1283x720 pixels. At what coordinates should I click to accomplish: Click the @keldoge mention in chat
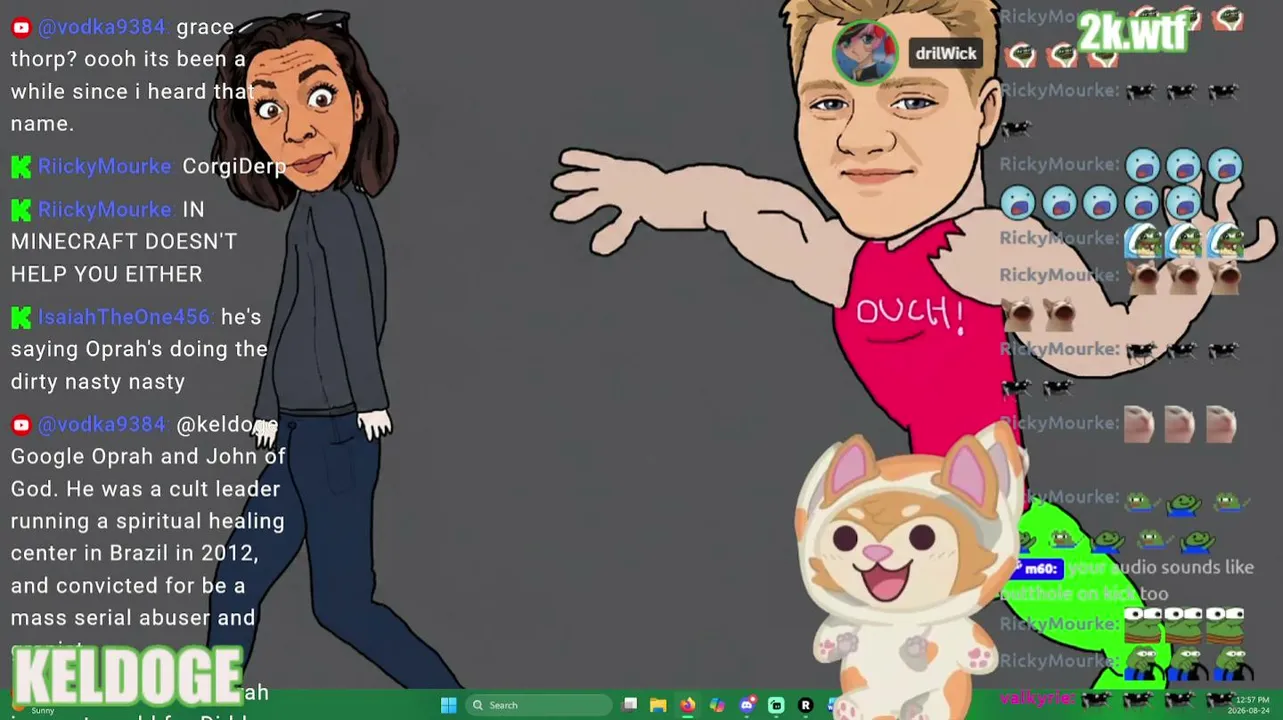[x=225, y=425]
